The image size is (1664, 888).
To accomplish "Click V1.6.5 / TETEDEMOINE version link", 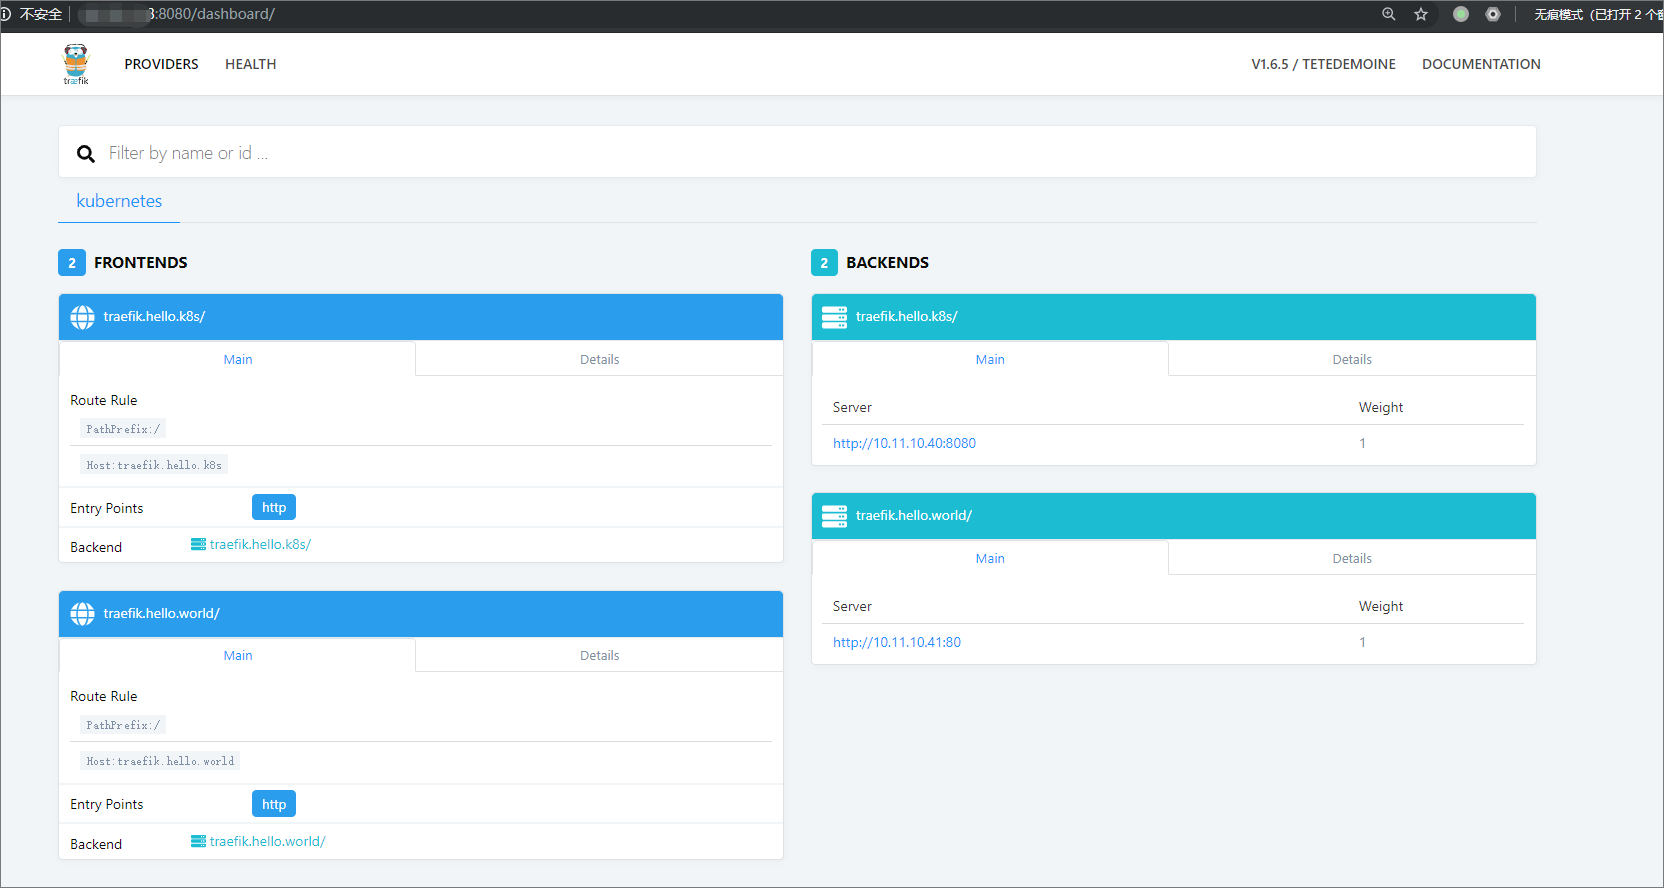I will (x=1323, y=64).
